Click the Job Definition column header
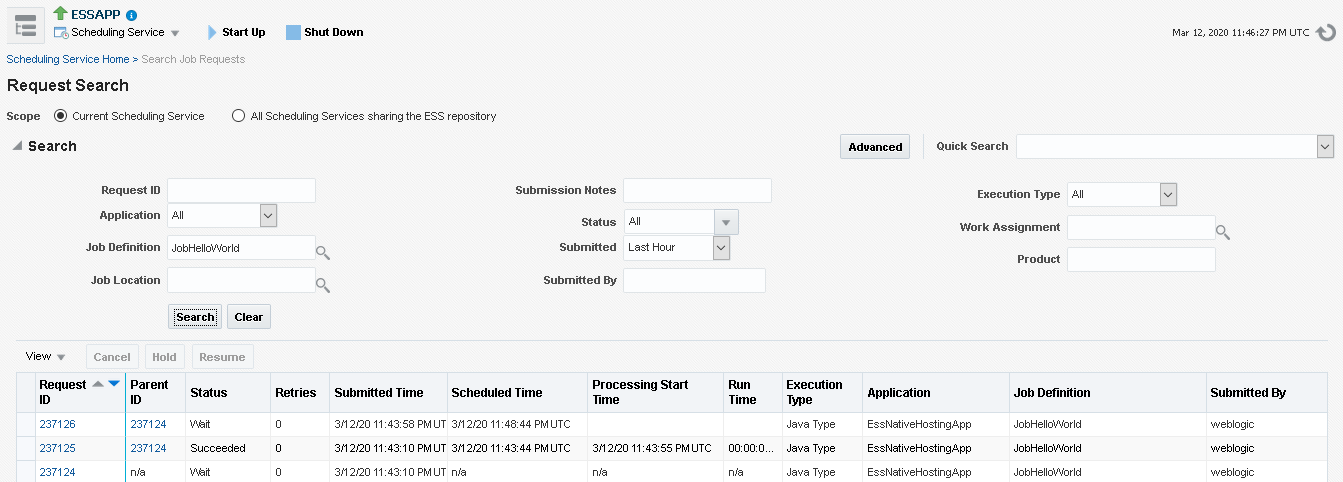1343x482 pixels. pyautogui.click(x=1107, y=392)
